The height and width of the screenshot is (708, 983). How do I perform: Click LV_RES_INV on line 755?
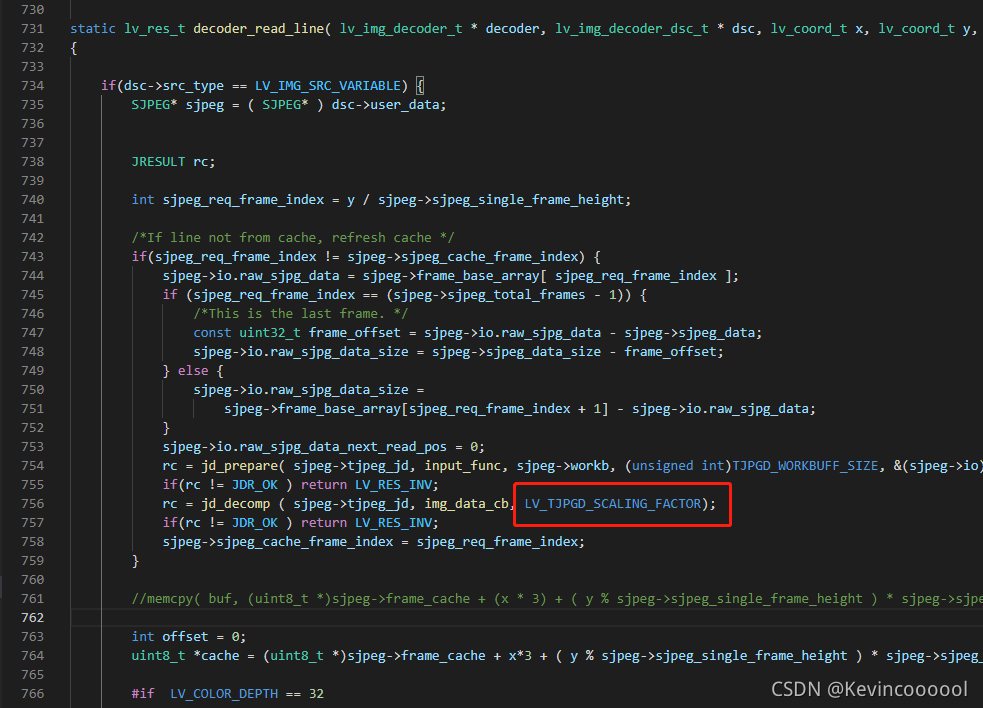pos(394,485)
